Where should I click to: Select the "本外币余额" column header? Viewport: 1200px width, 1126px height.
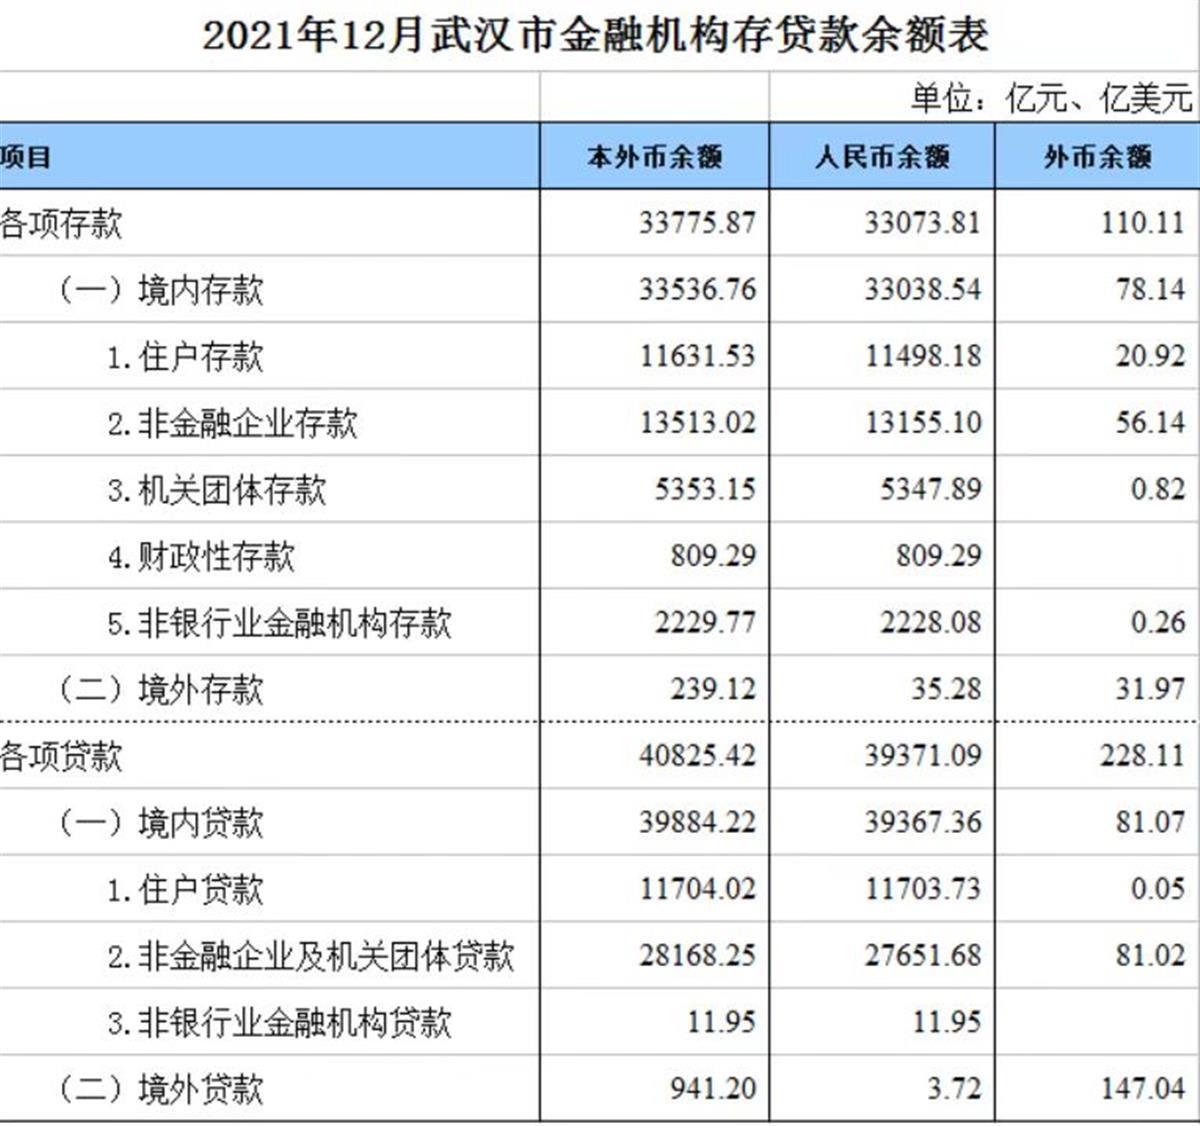(x=654, y=157)
